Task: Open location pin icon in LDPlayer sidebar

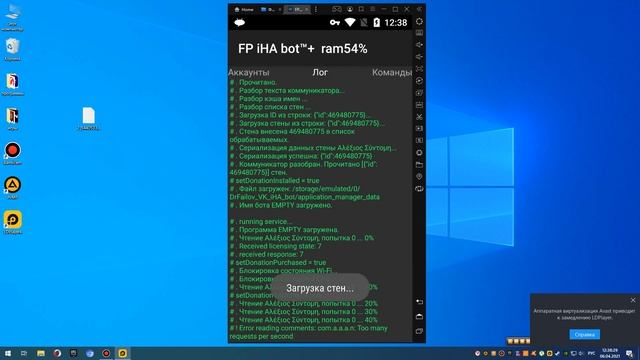Action: click(419, 176)
